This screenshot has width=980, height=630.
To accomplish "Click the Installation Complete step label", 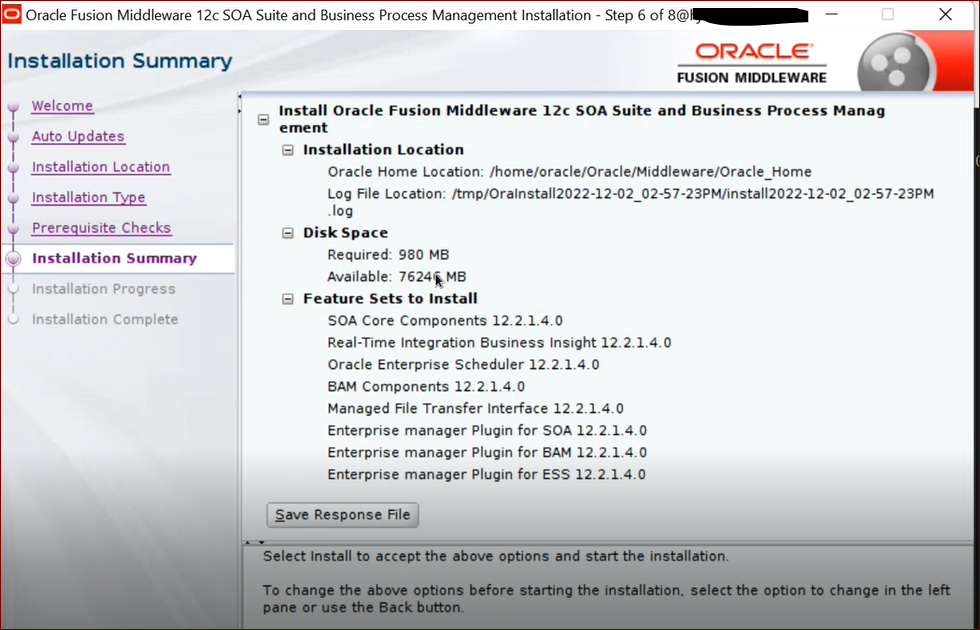I will pyautogui.click(x=105, y=319).
